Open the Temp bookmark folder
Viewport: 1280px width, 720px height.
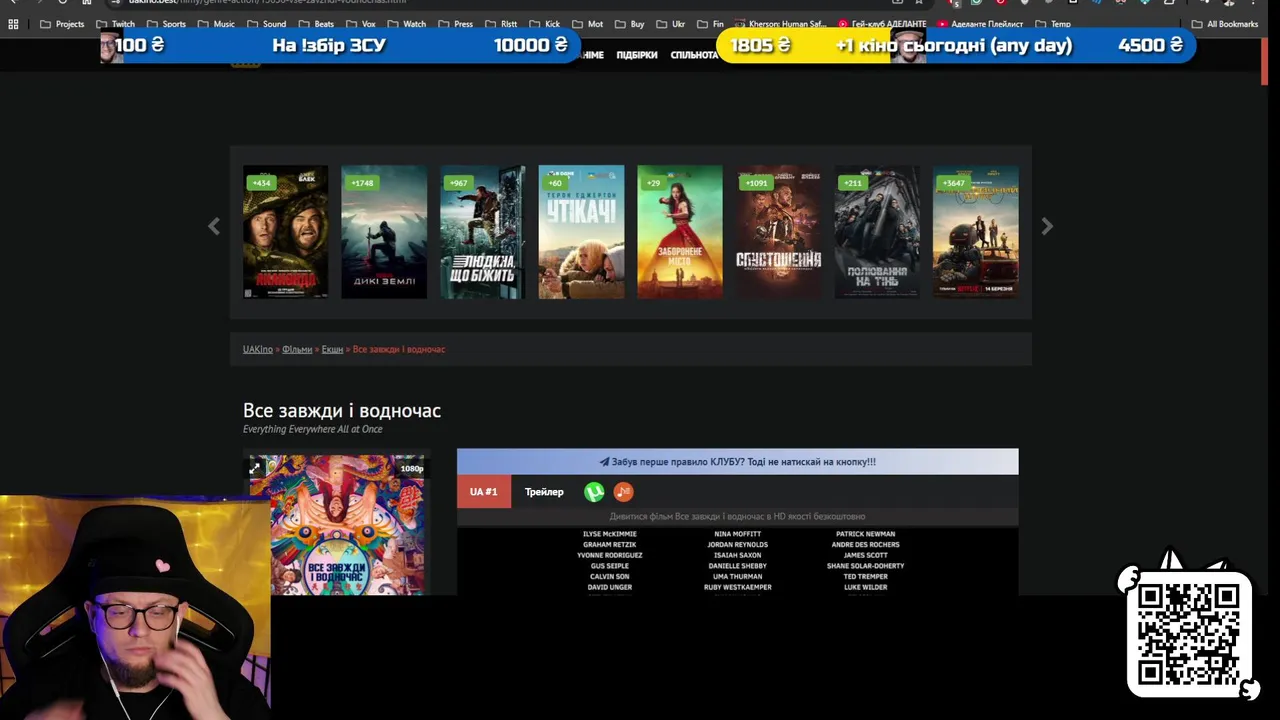(1053, 24)
